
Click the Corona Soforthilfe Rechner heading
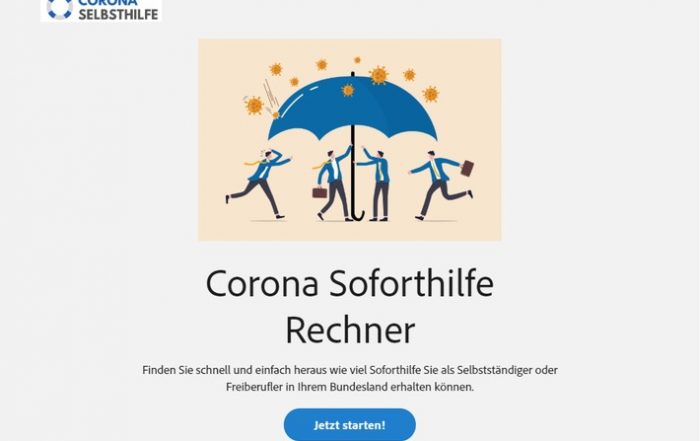click(x=350, y=306)
